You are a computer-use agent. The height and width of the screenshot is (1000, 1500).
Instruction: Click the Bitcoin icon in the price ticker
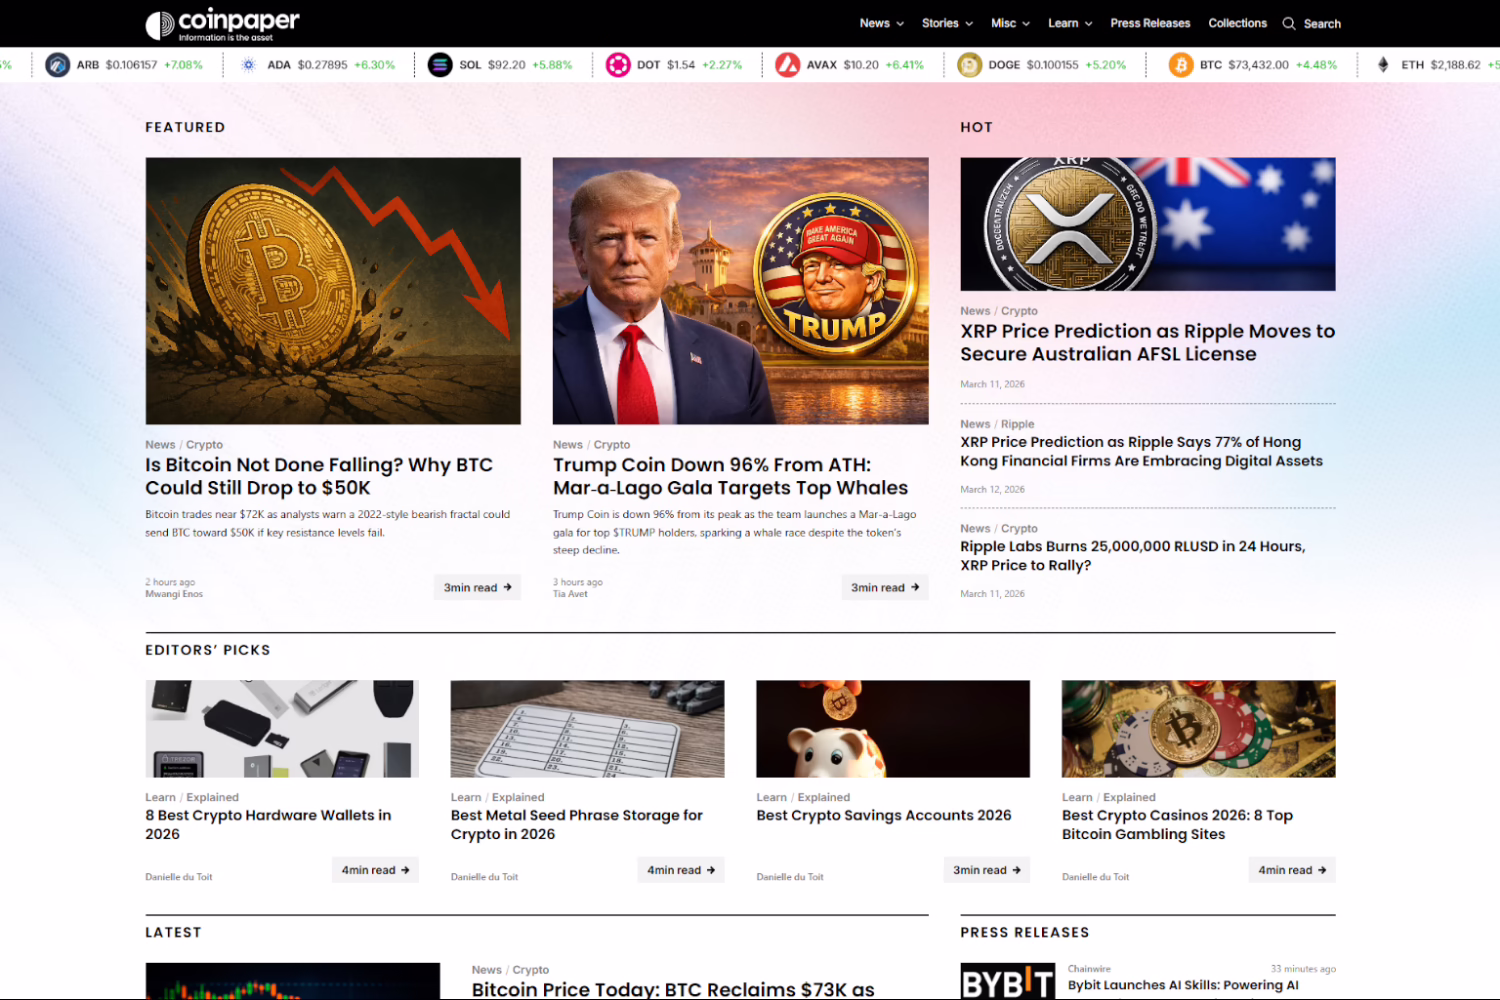1183,64
